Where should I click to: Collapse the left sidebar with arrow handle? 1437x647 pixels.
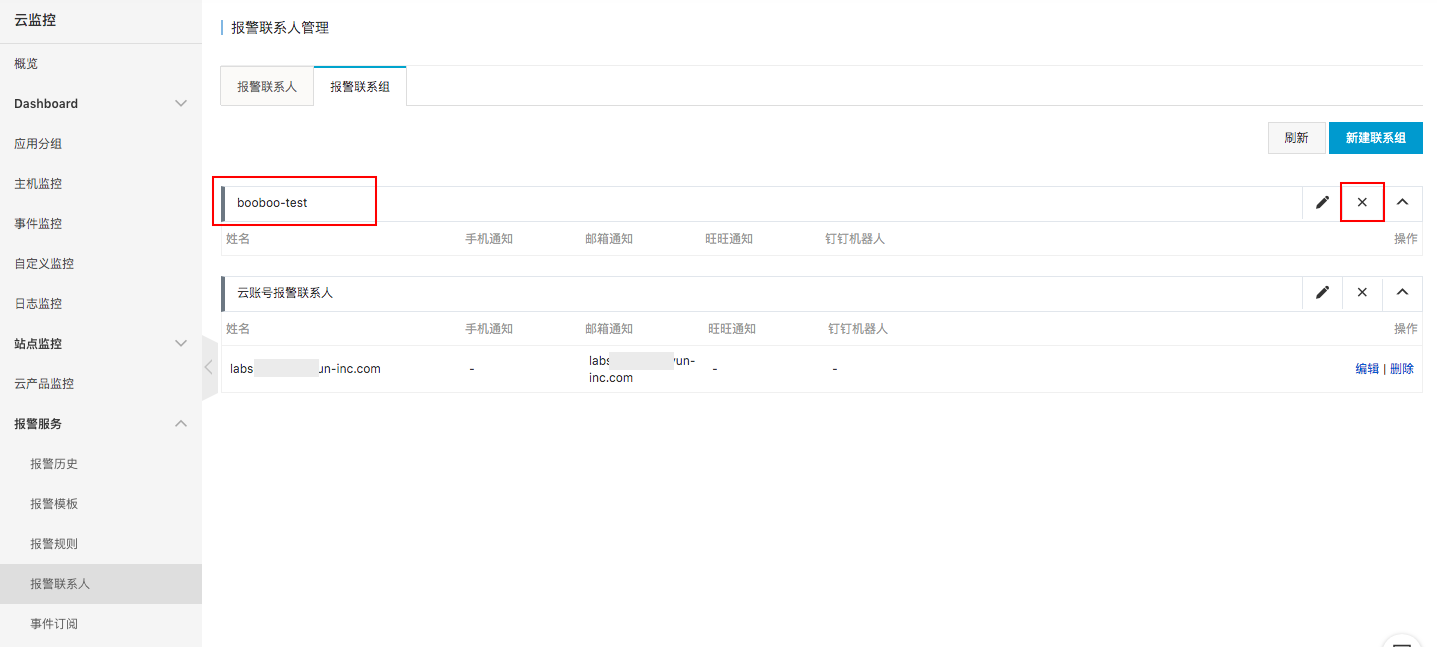[209, 367]
